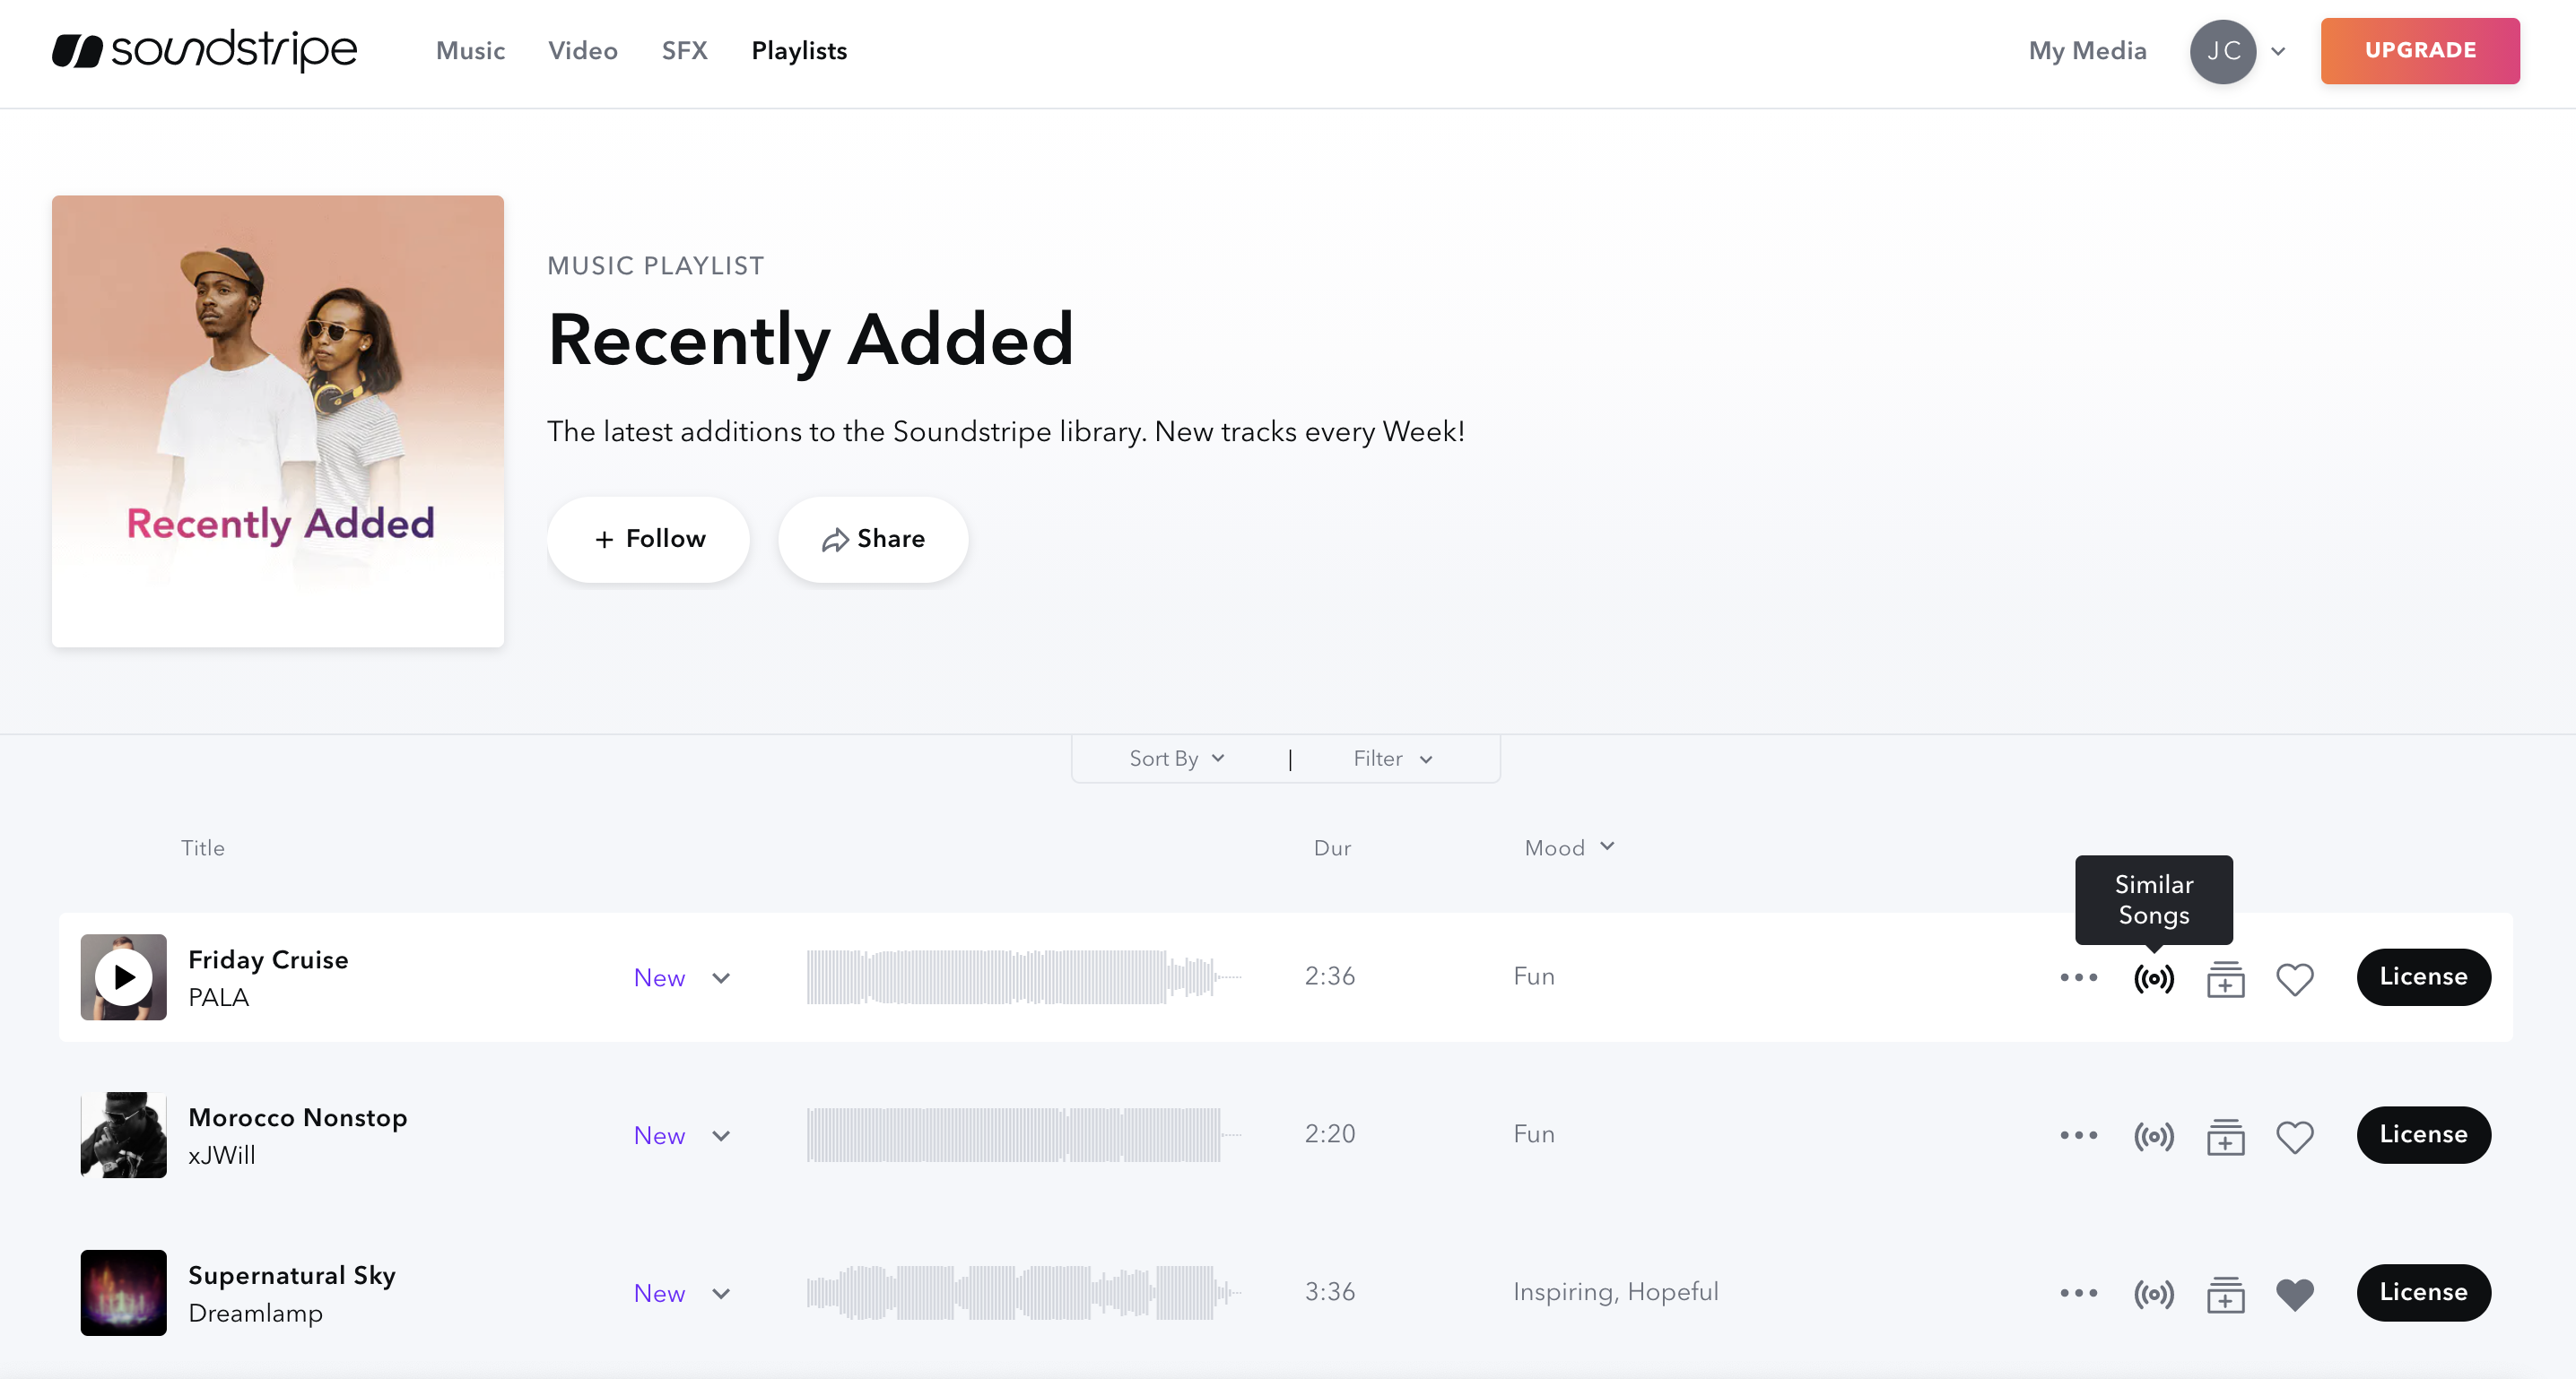Add Friday Cruise to a playlist
The height and width of the screenshot is (1379, 2576).
tap(2225, 978)
